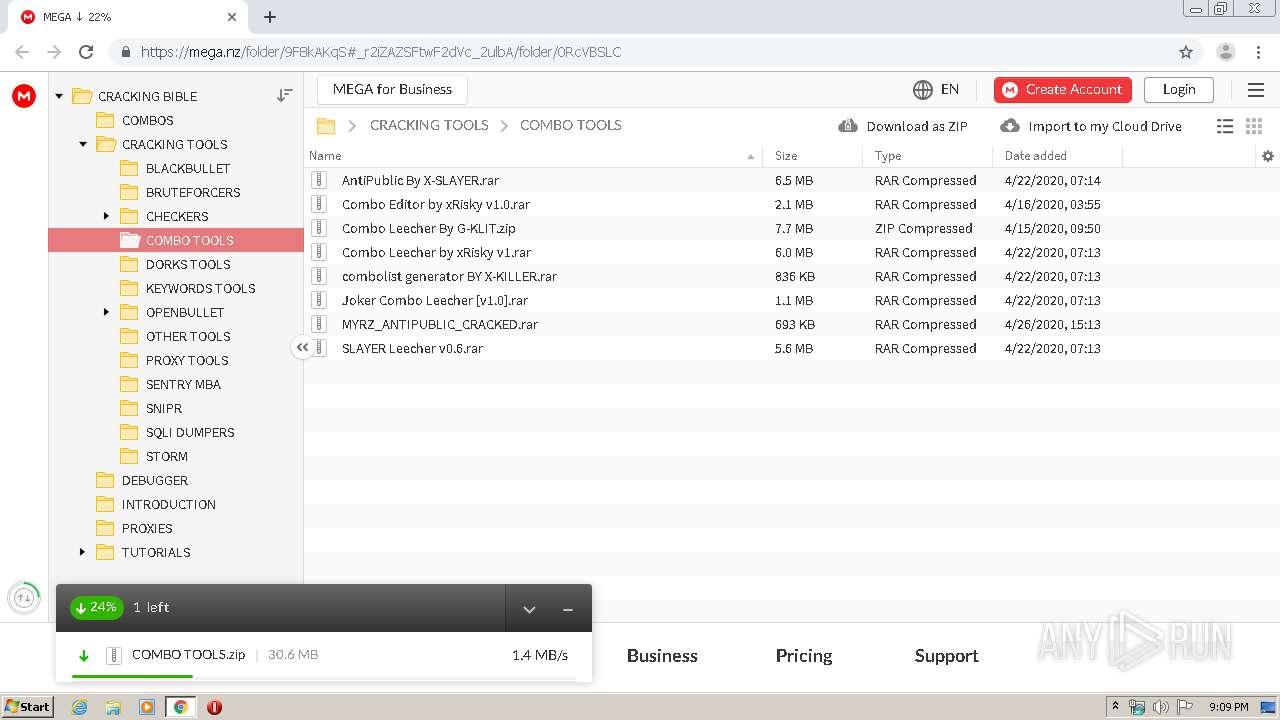The height and width of the screenshot is (720, 1280).
Task: Bookmark page with star icon
Action: coord(1186,52)
